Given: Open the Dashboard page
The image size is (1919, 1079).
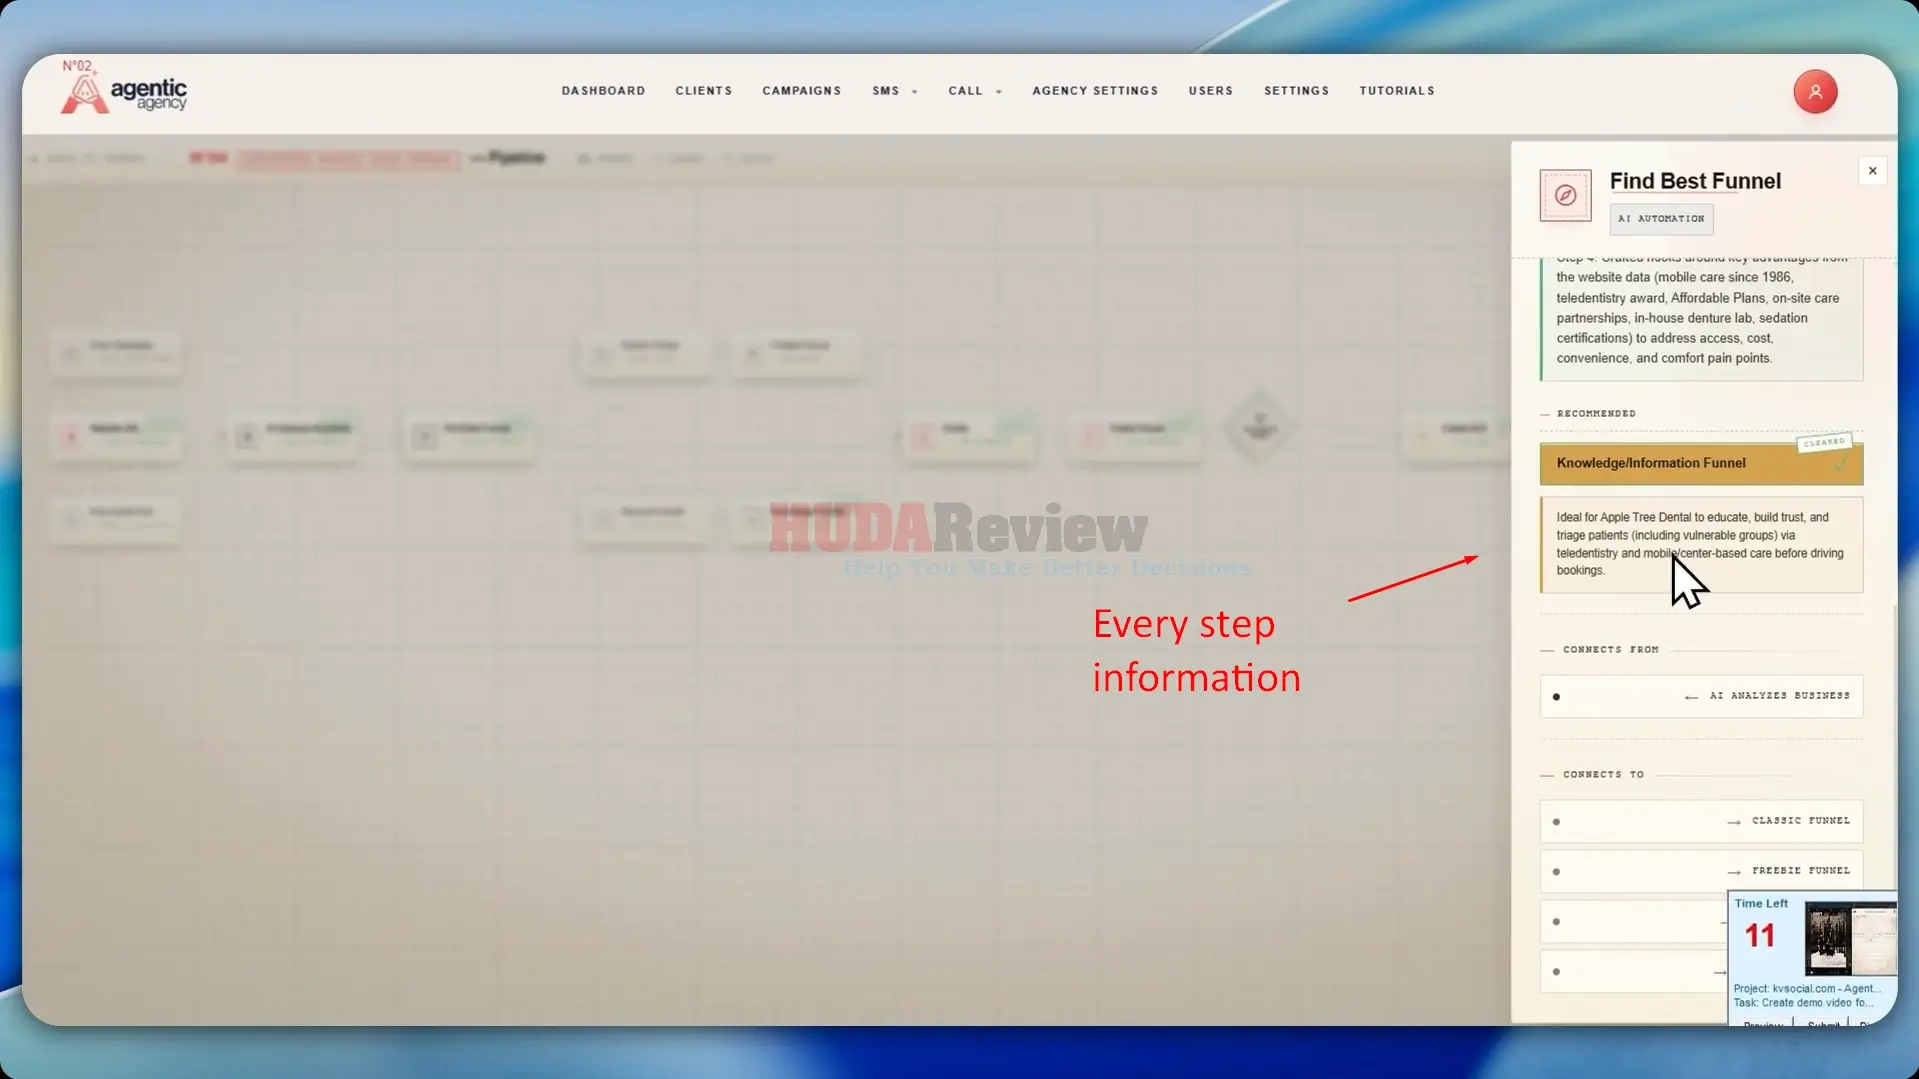Looking at the screenshot, I should click(x=603, y=91).
